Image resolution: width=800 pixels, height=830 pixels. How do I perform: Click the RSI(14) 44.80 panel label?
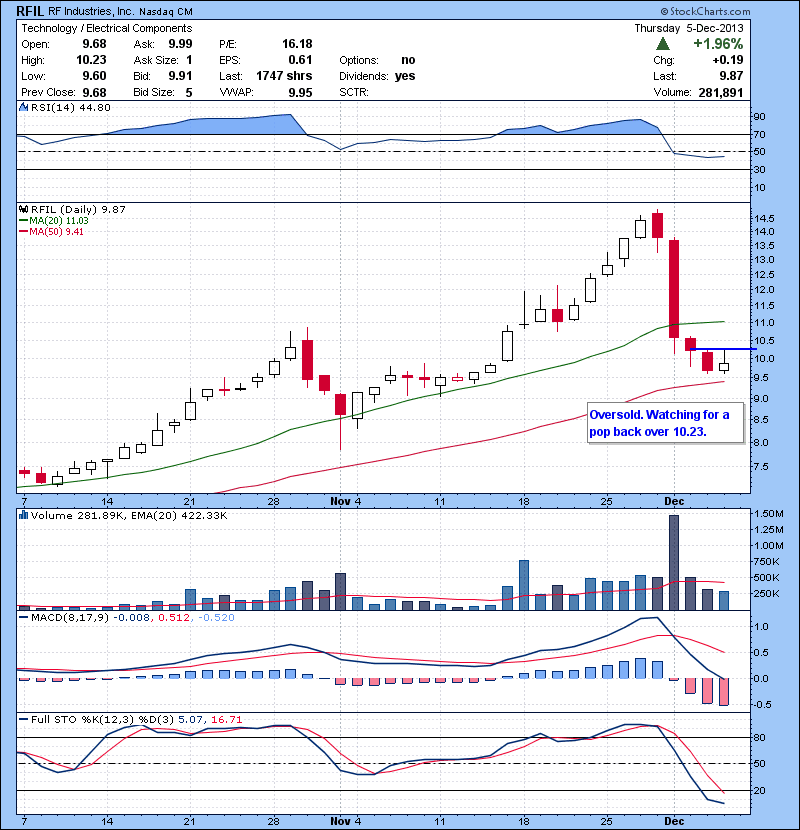pos(71,107)
